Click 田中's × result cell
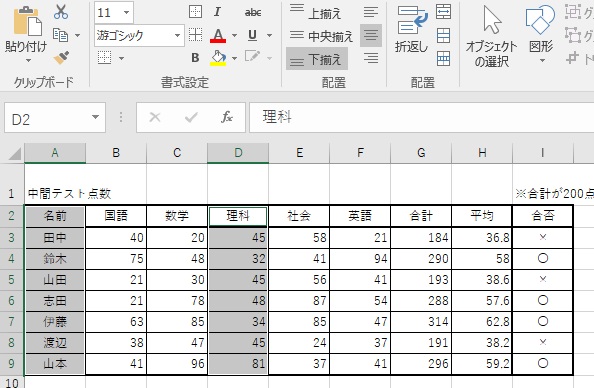This screenshot has width=594, height=388. pos(542,238)
